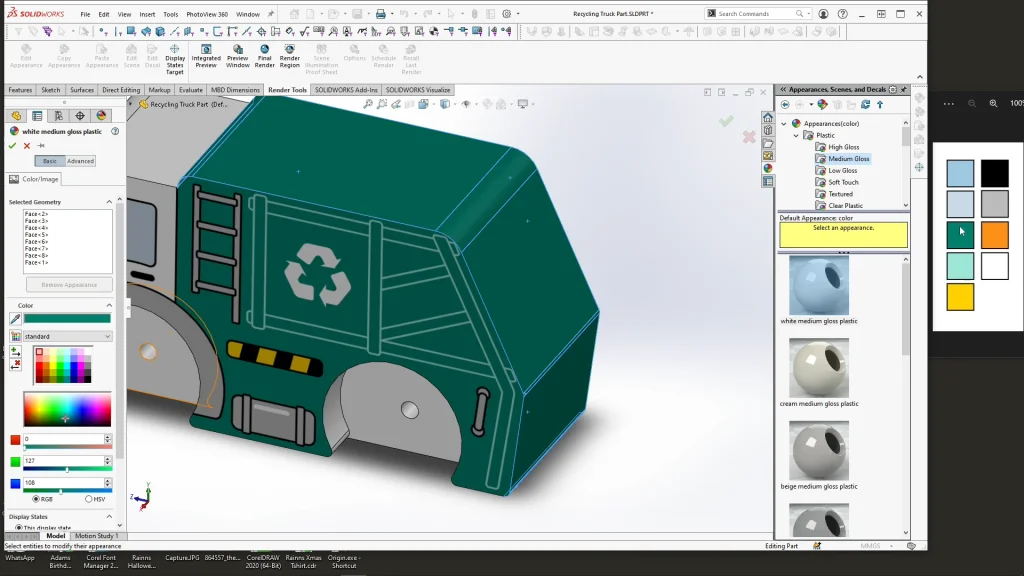Viewport: 1024px width, 576px height.
Task: Toggle the Advanced appearance mode
Action: [80, 161]
